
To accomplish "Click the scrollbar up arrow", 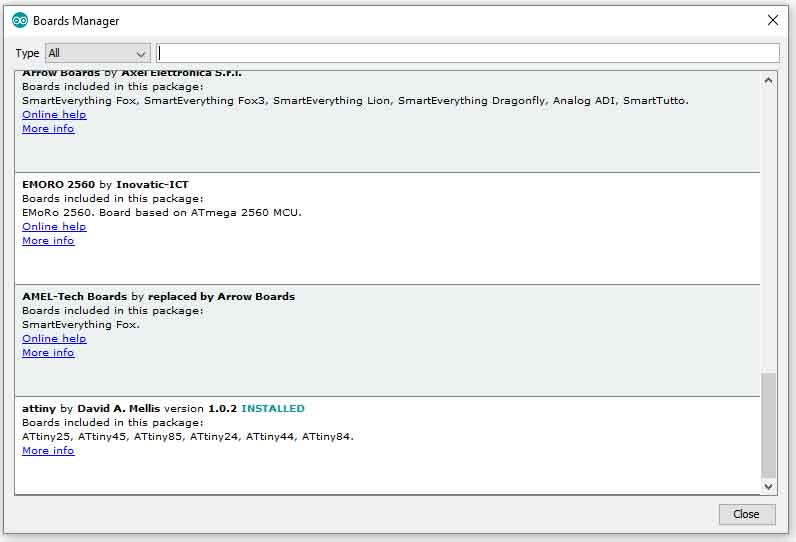I will coord(769,80).
